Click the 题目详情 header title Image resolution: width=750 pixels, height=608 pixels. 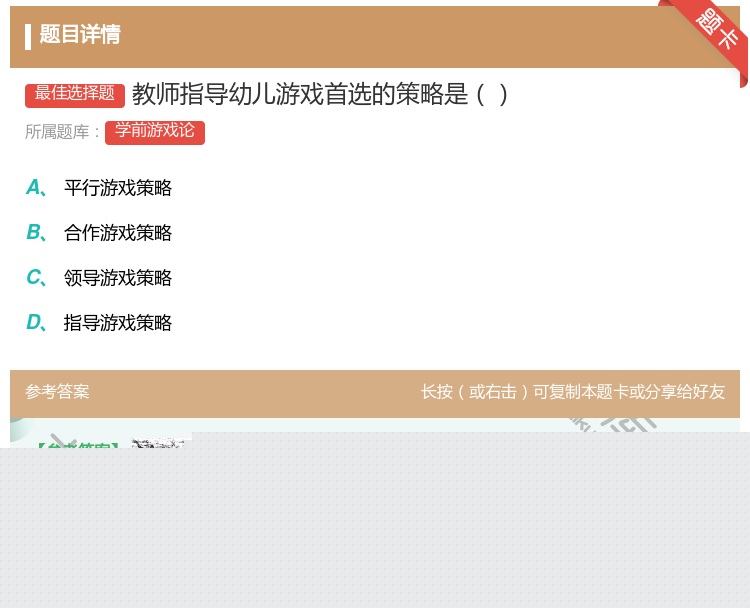click(80, 35)
